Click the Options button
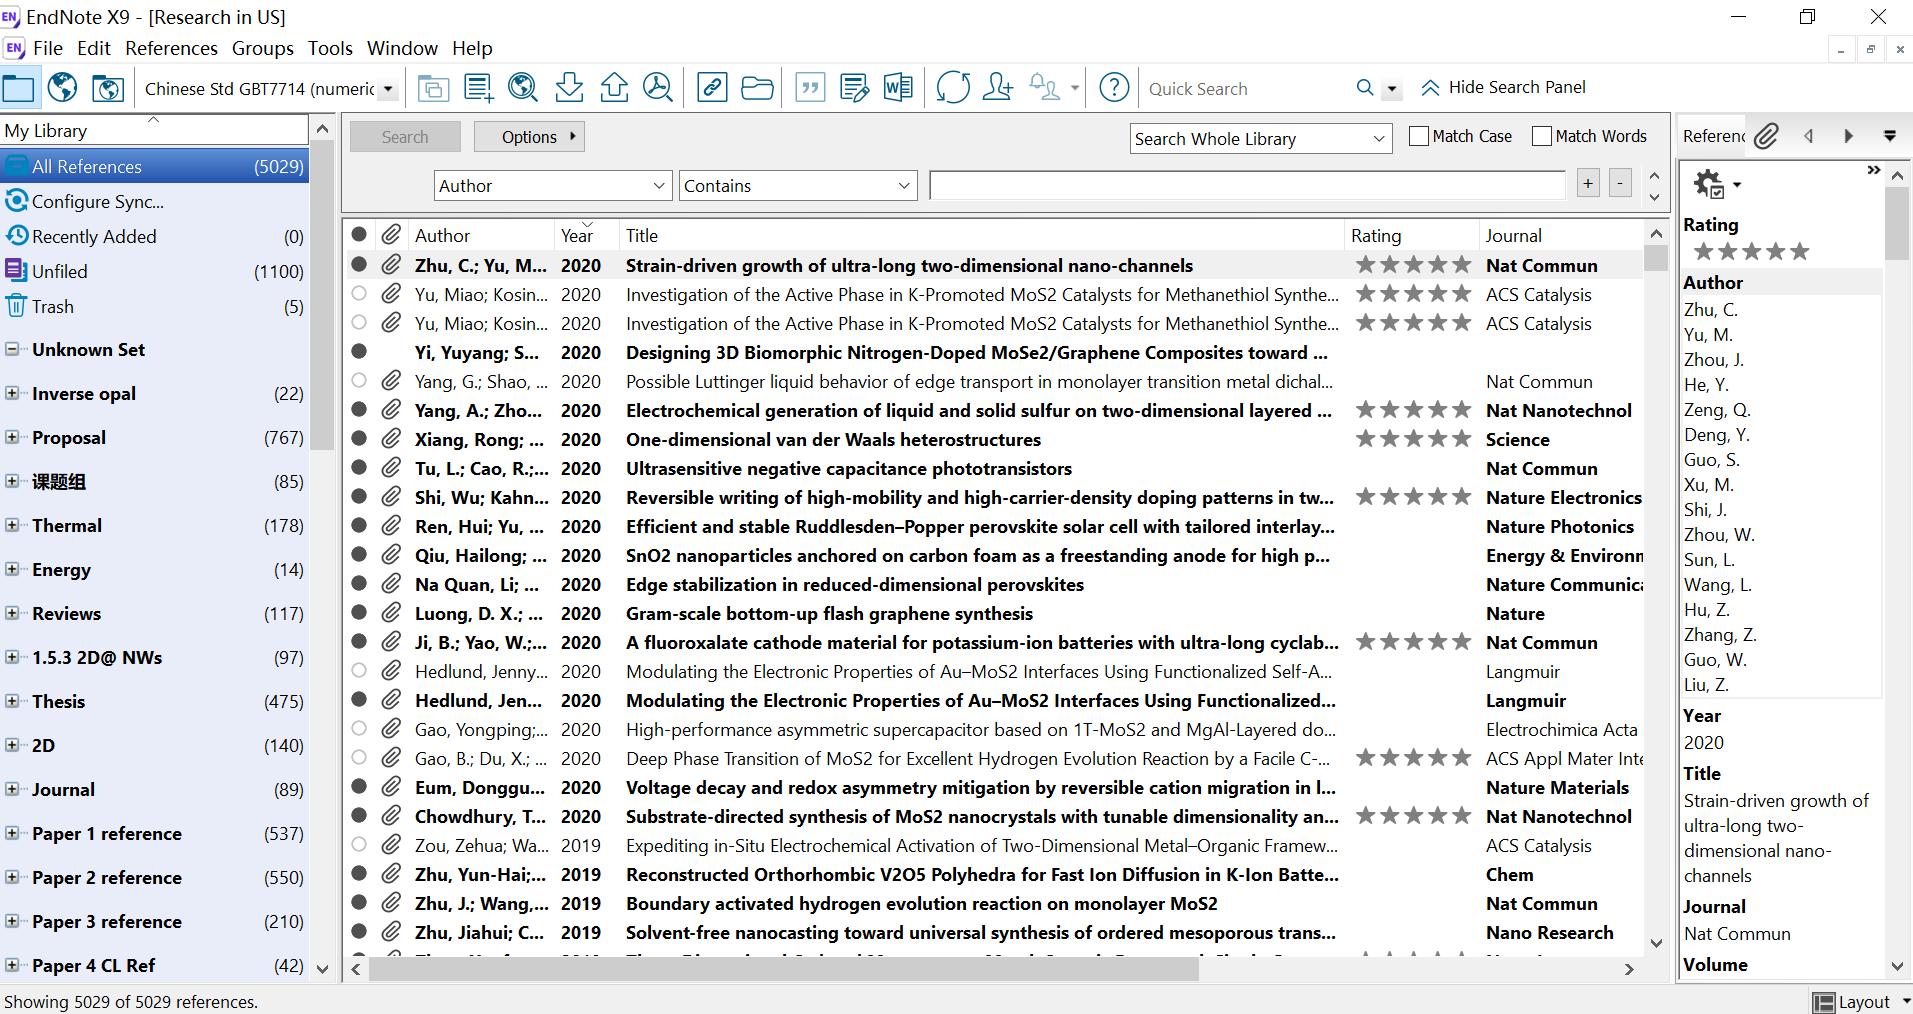This screenshot has width=1913, height=1014. click(529, 137)
